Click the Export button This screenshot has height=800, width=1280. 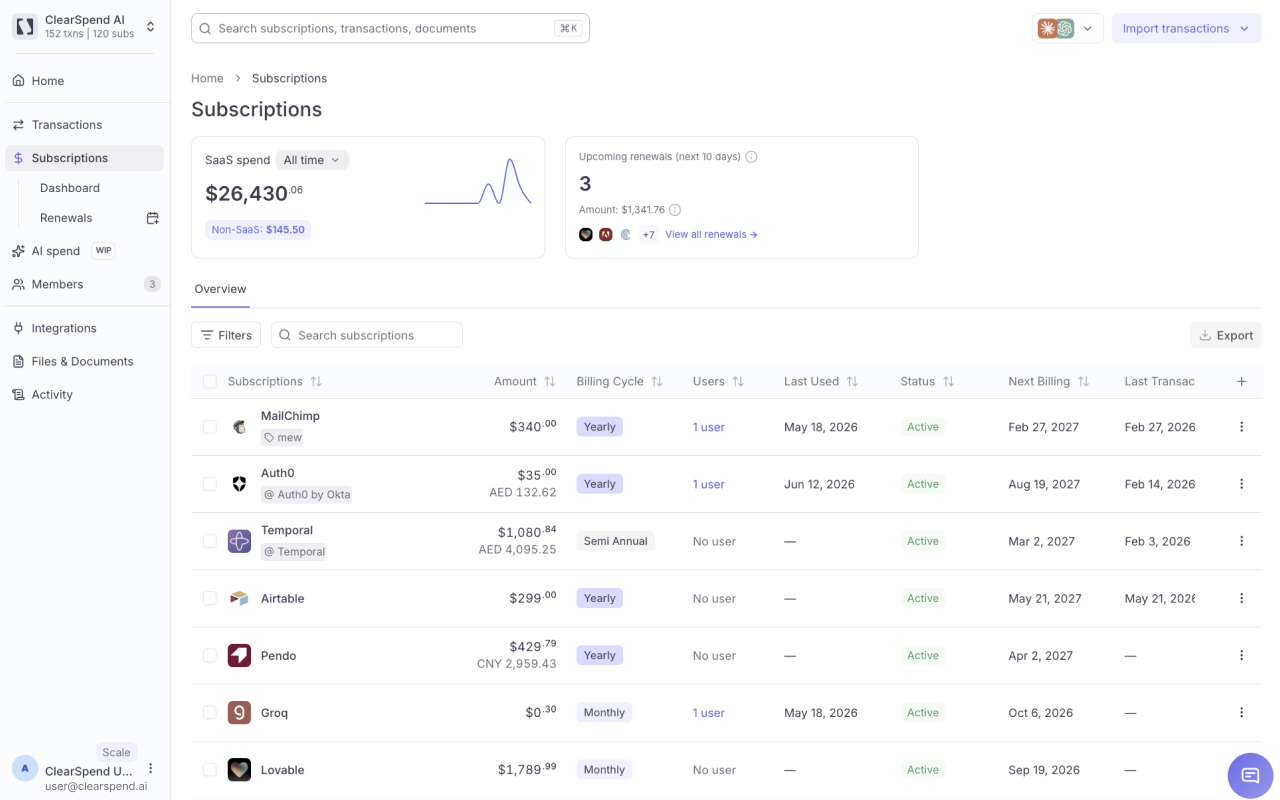click(x=1226, y=335)
